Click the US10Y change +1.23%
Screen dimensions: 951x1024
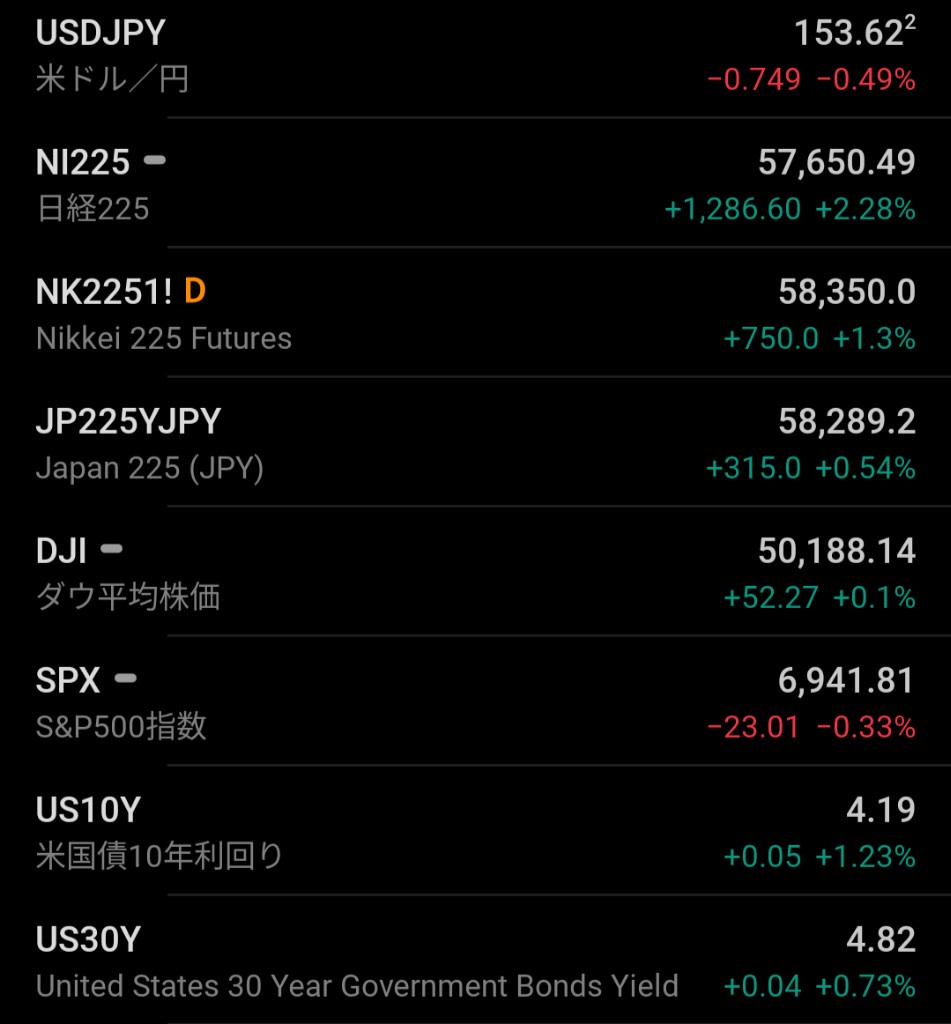pos(866,857)
